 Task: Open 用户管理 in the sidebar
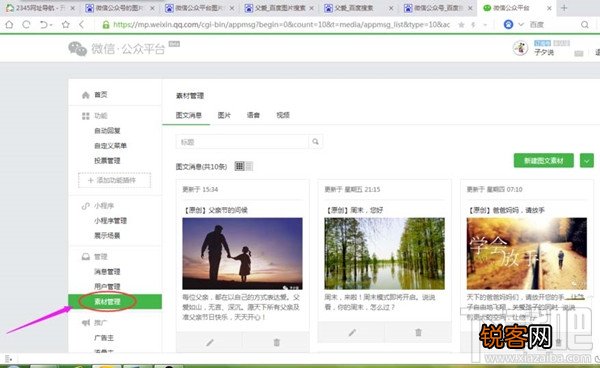(x=107, y=287)
